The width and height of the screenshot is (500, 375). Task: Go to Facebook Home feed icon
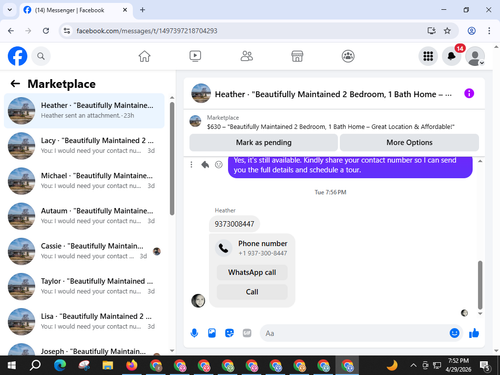click(144, 56)
